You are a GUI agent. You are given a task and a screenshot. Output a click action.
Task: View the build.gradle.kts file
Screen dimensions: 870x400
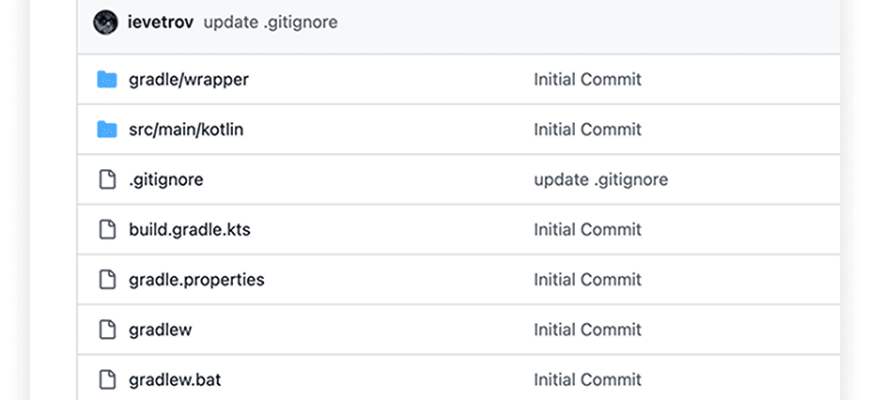189,230
